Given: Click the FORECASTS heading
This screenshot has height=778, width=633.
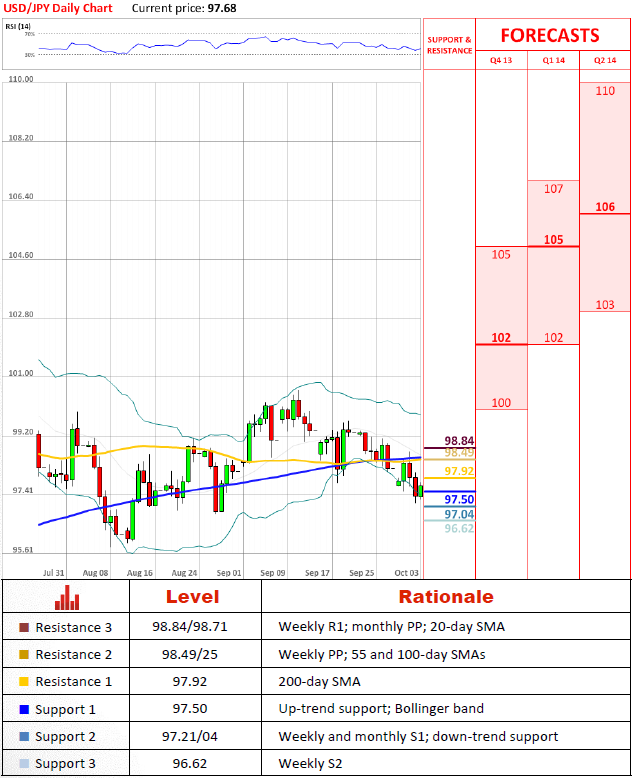Looking at the screenshot, I should tap(550, 35).
